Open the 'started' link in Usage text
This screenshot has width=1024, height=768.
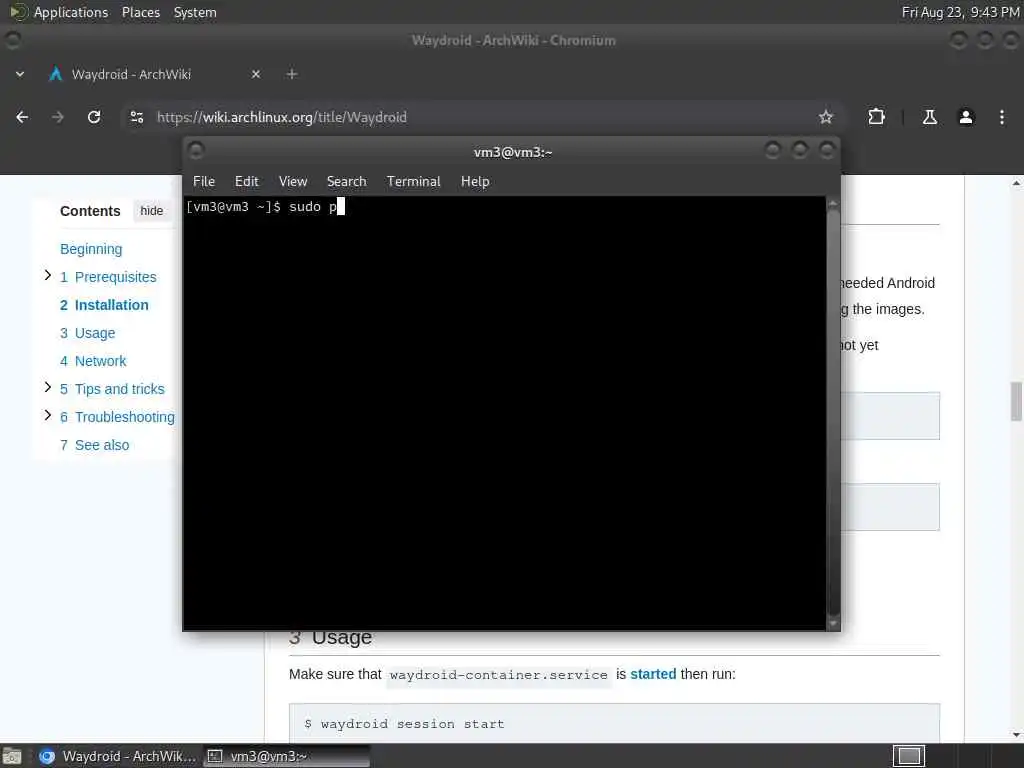[x=653, y=674]
